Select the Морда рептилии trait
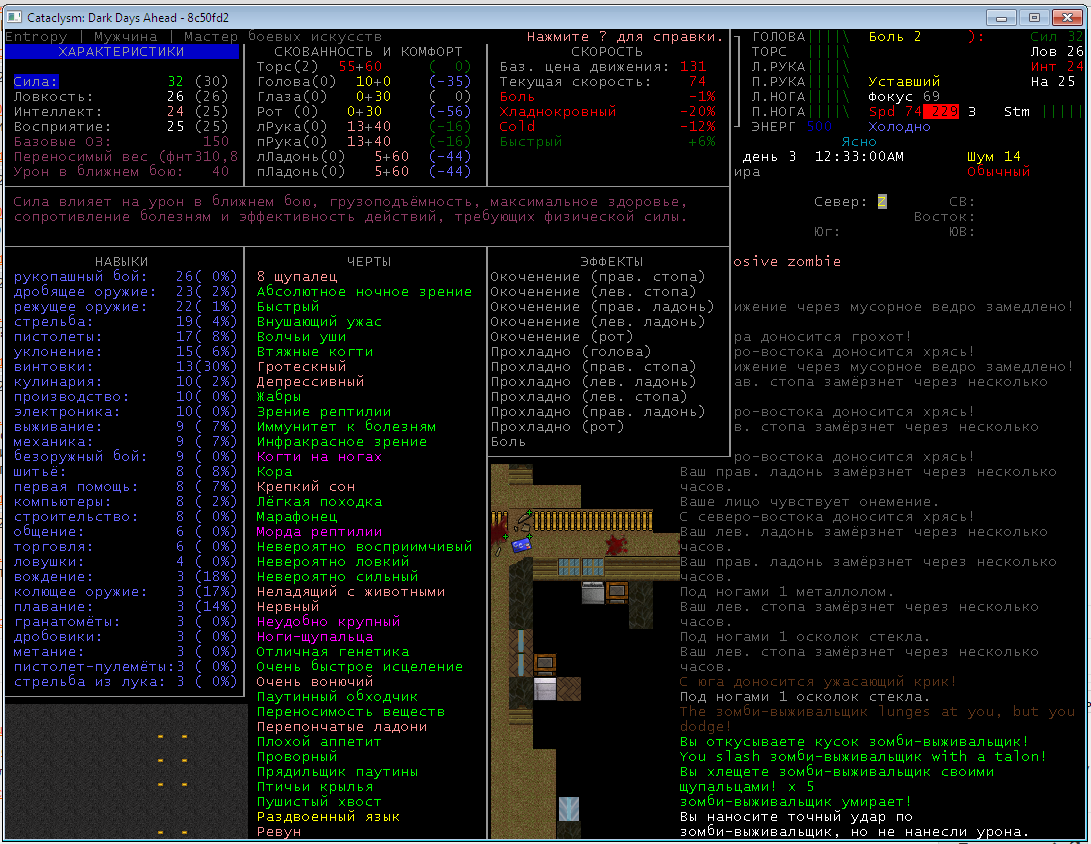 click(x=319, y=532)
